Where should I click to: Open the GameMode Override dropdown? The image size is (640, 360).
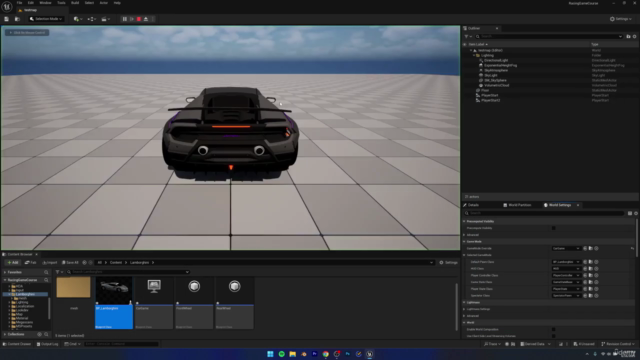pos(566,248)
